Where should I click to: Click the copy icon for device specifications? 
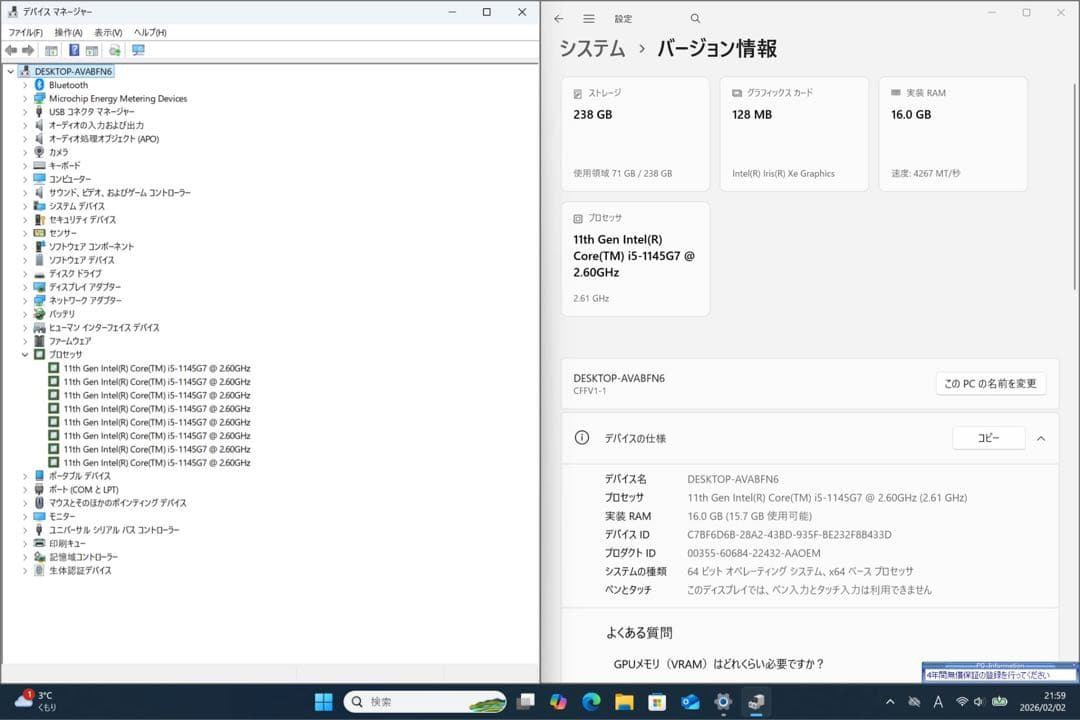(x=988, y=438)
